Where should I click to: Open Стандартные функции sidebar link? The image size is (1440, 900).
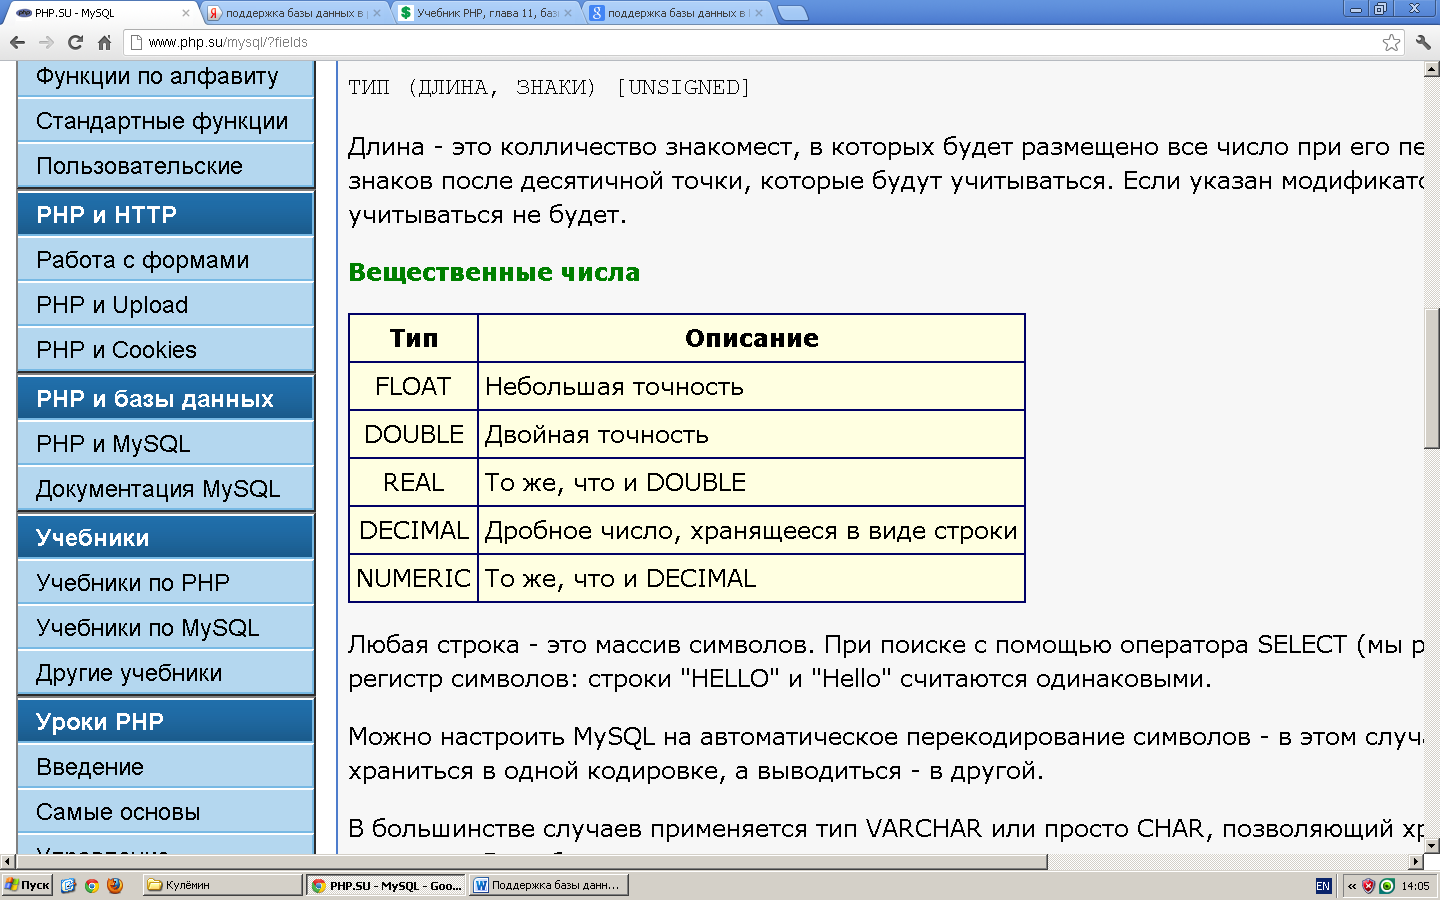[165, 121]
